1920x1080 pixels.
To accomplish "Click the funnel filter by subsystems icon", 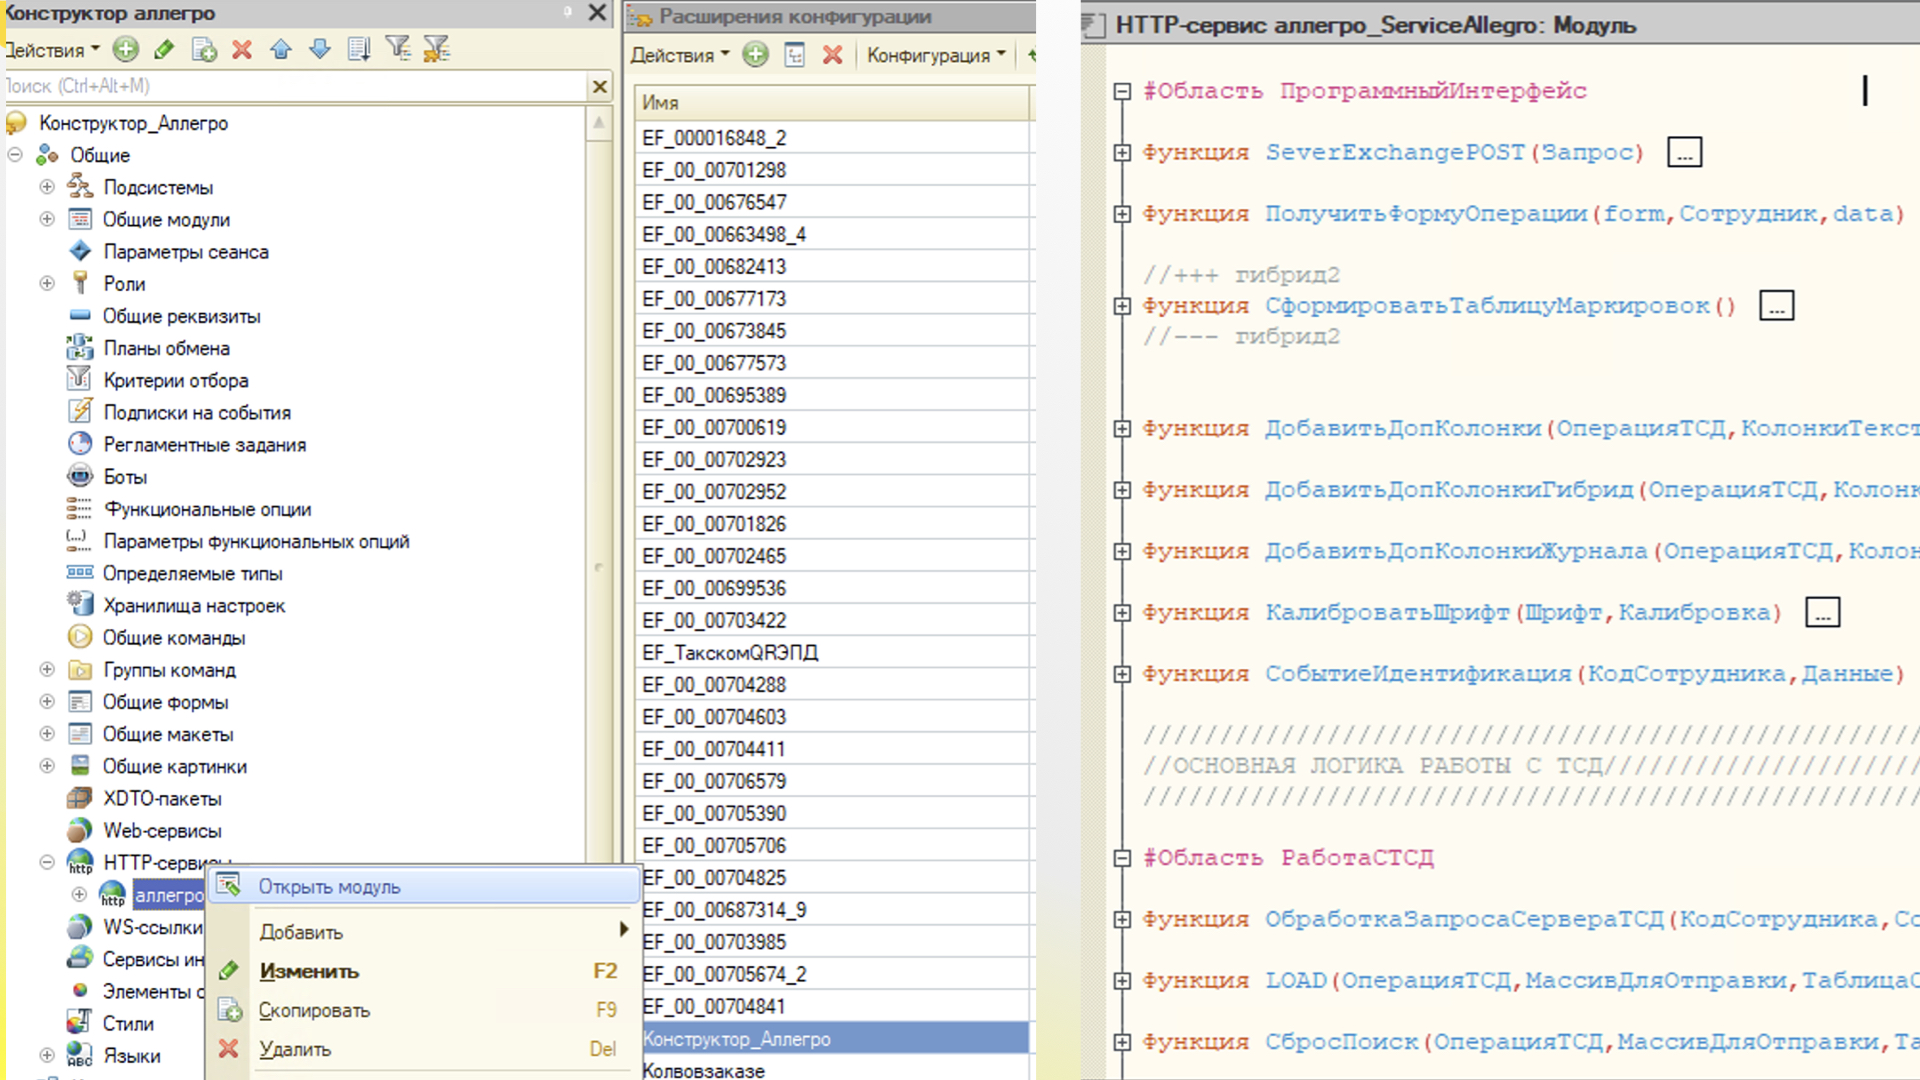I will point(398,48).
